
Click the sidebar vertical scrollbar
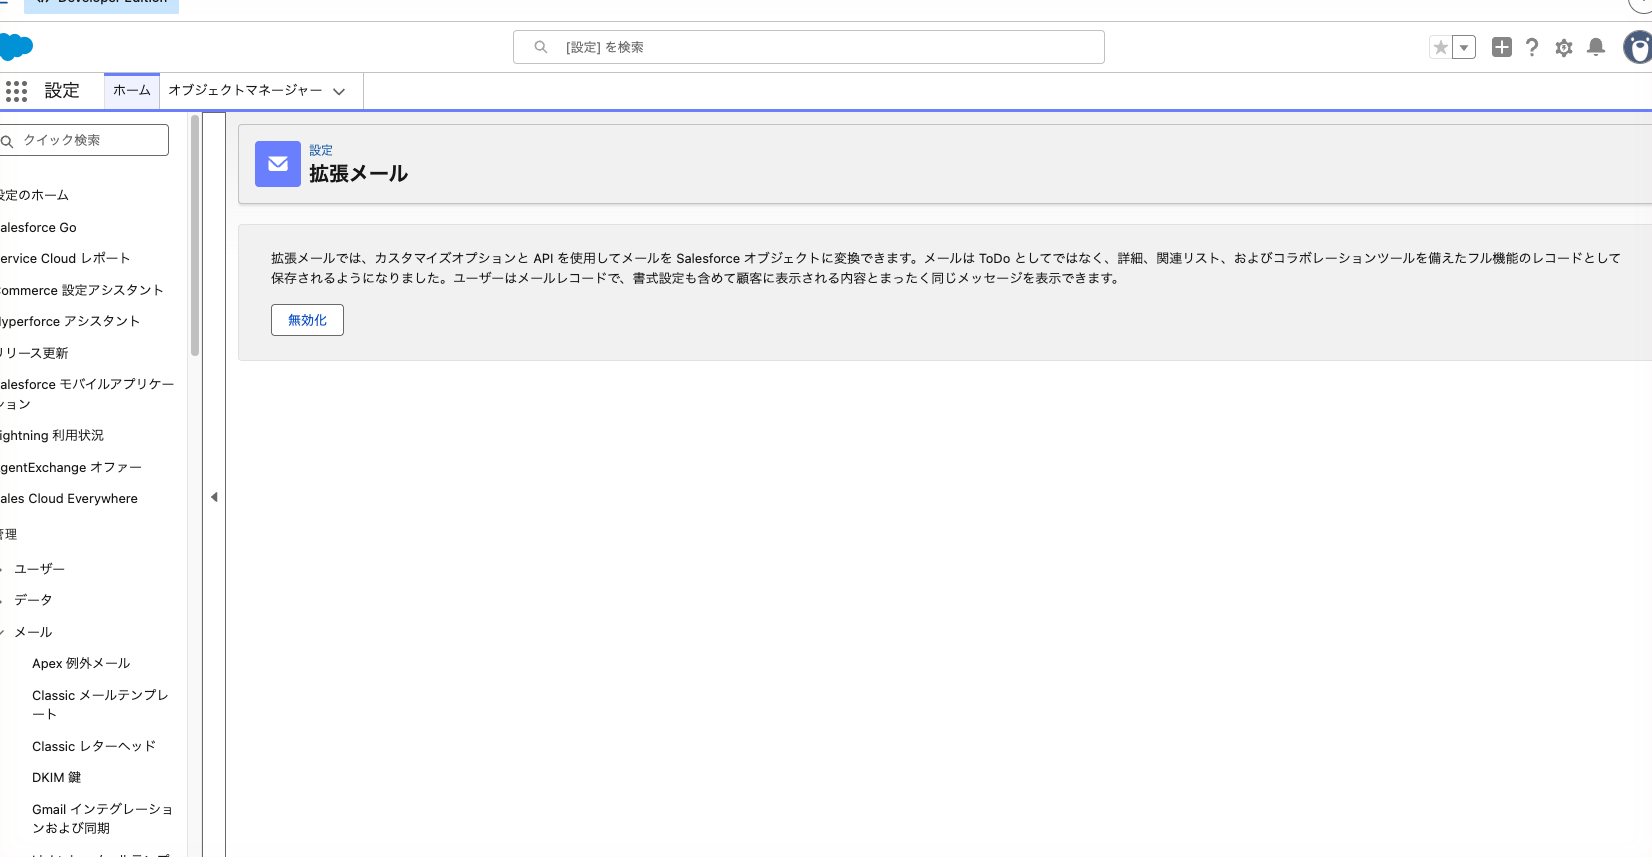pos(195,235)
